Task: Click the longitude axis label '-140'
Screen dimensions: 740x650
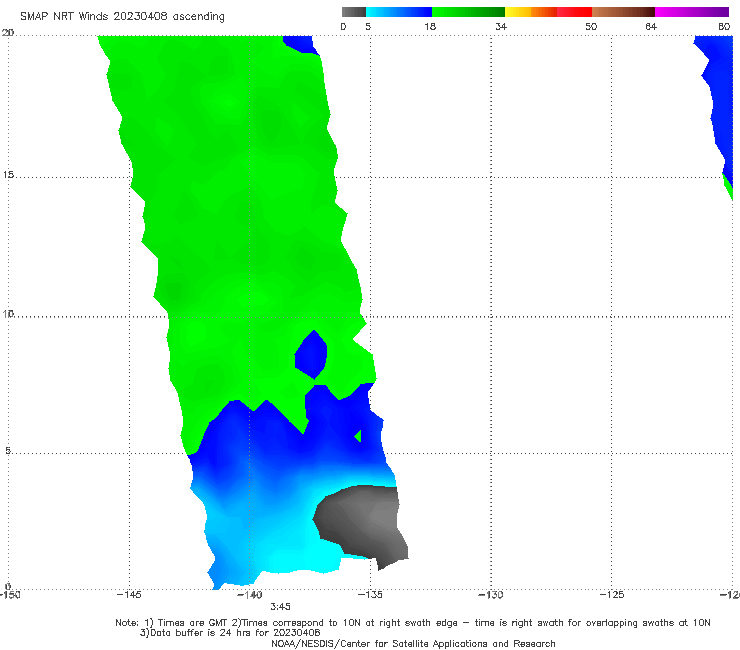Action: point(250,595)
